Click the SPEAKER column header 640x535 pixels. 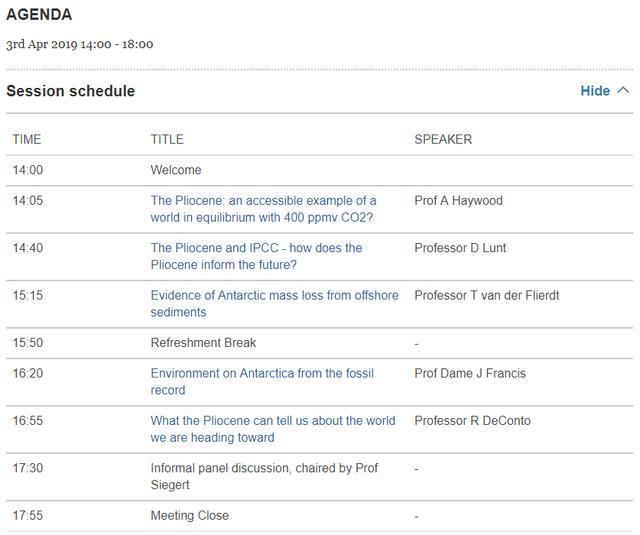443,139
